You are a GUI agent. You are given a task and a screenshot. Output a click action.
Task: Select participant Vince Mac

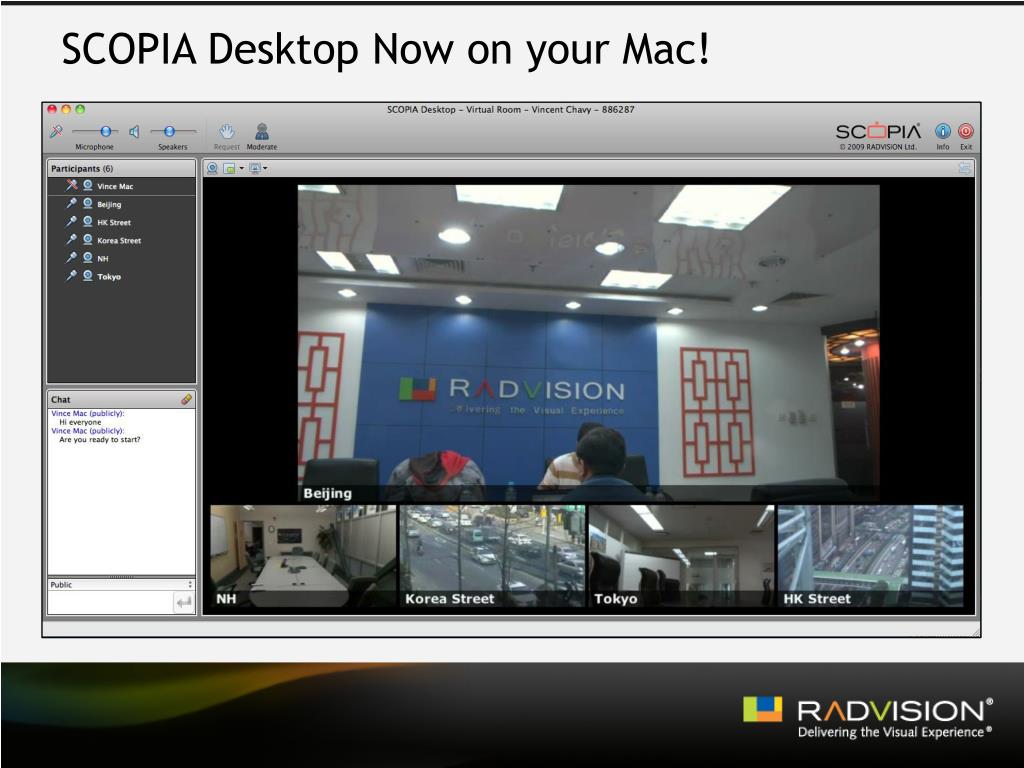click(x=121, y=186)
